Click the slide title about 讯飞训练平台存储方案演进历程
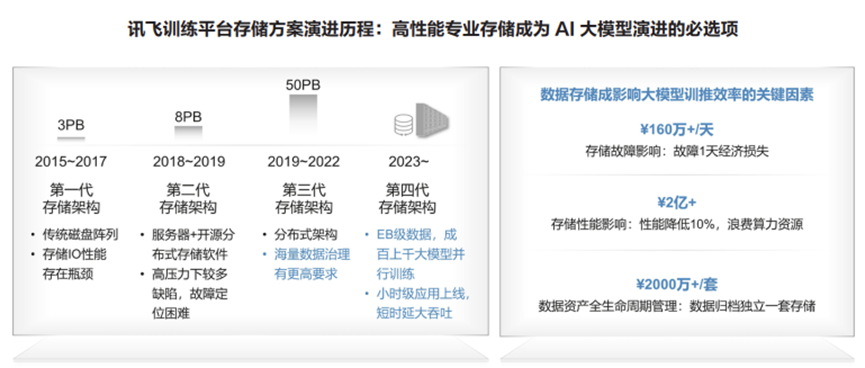Image resolution: width=865 pixels, height=368 pixels. pyautogui.click(x=432, y=29)
